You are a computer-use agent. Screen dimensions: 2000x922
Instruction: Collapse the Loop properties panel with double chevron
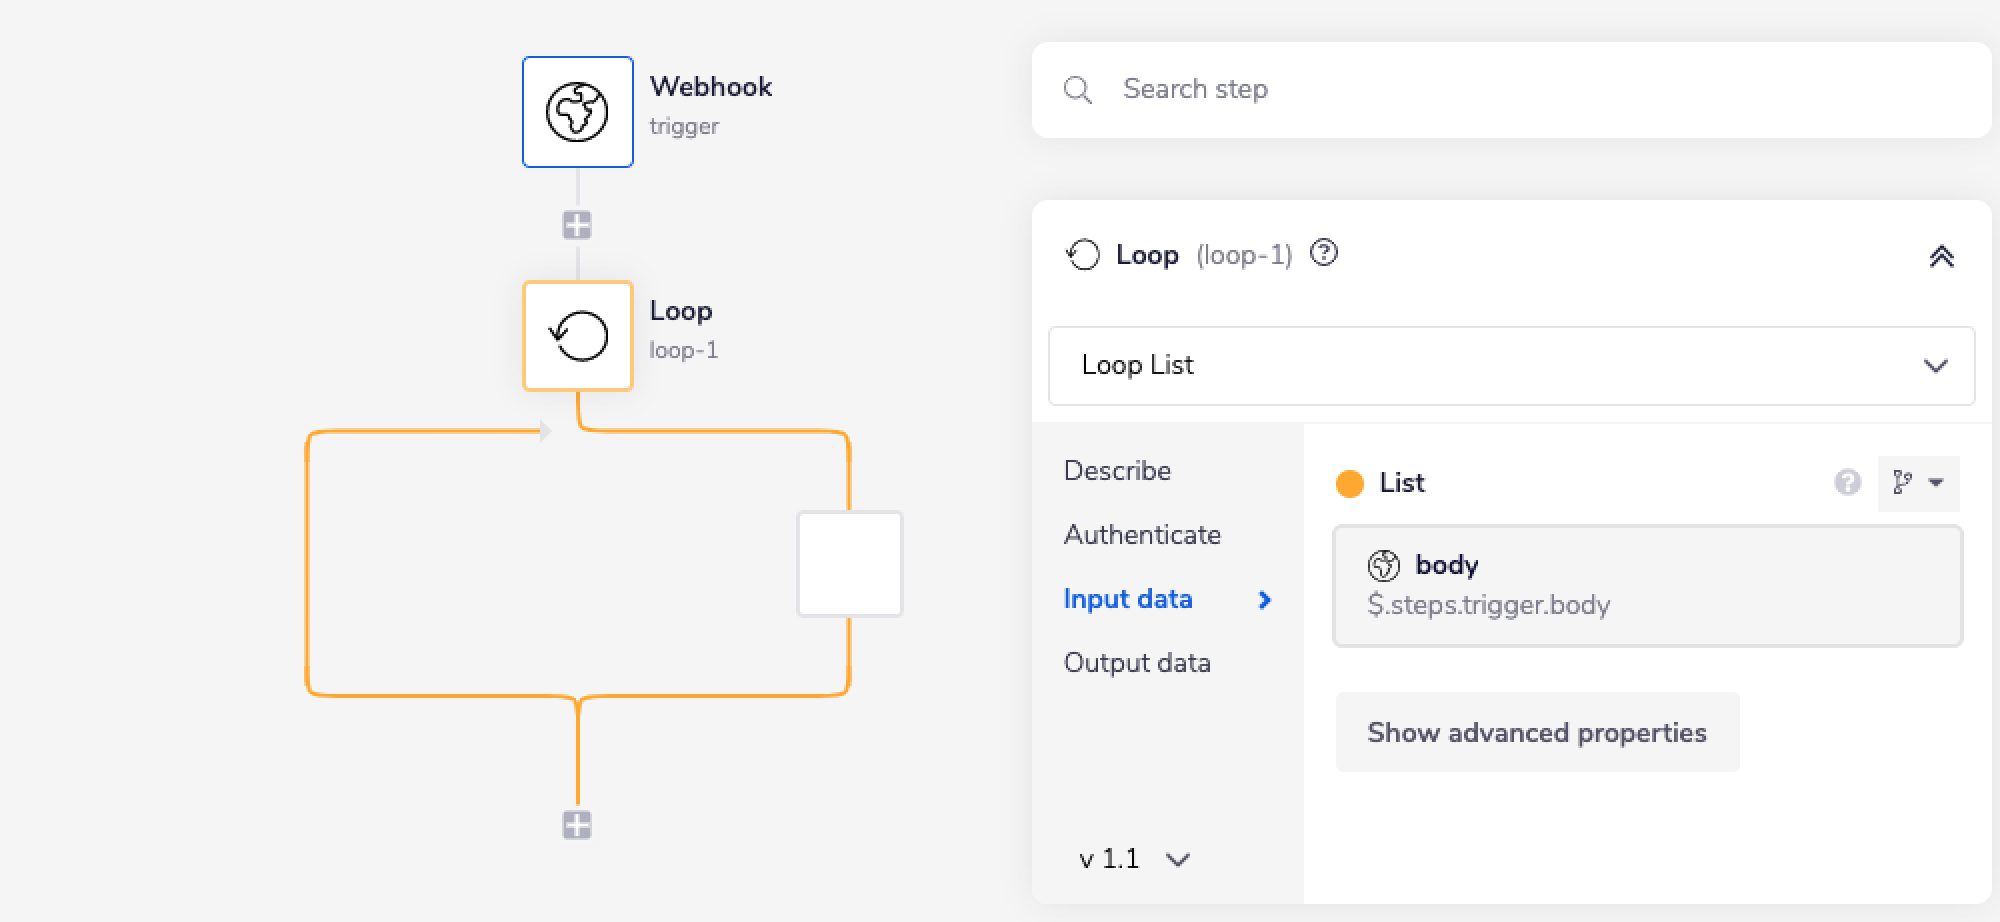[x=1942, y=256]
